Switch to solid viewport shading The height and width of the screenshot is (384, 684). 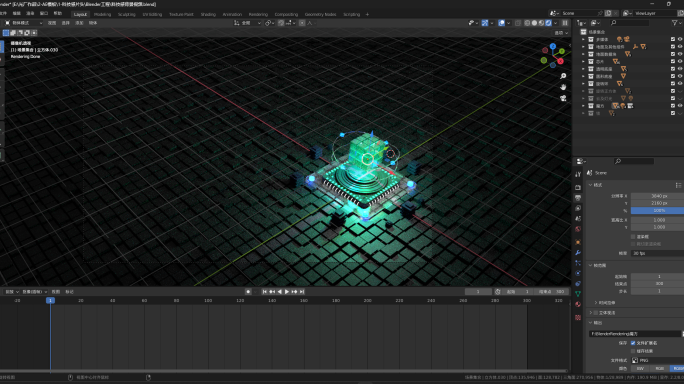pos(534,23)
